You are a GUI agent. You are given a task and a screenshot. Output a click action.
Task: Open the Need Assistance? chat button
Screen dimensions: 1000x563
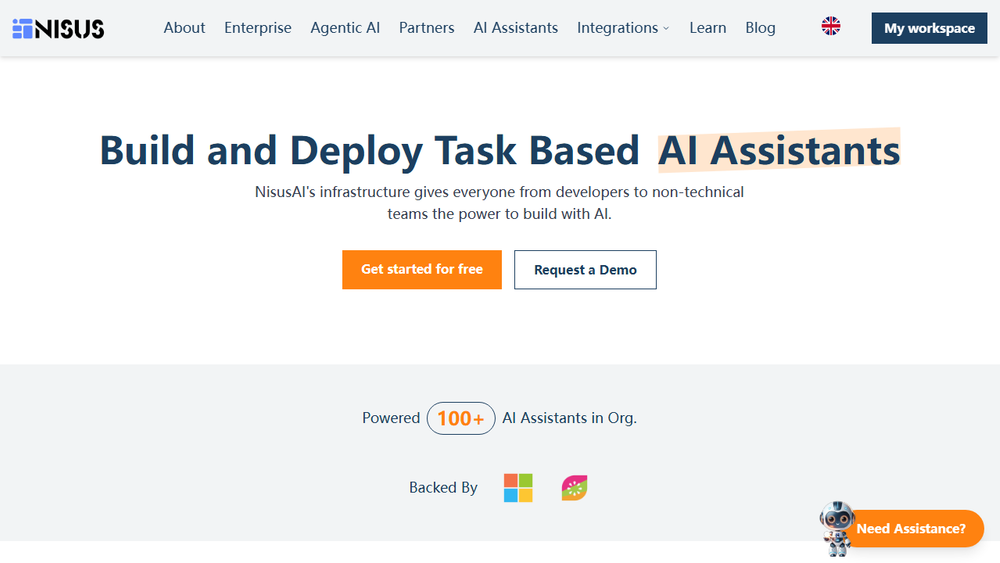coord(915,529)
